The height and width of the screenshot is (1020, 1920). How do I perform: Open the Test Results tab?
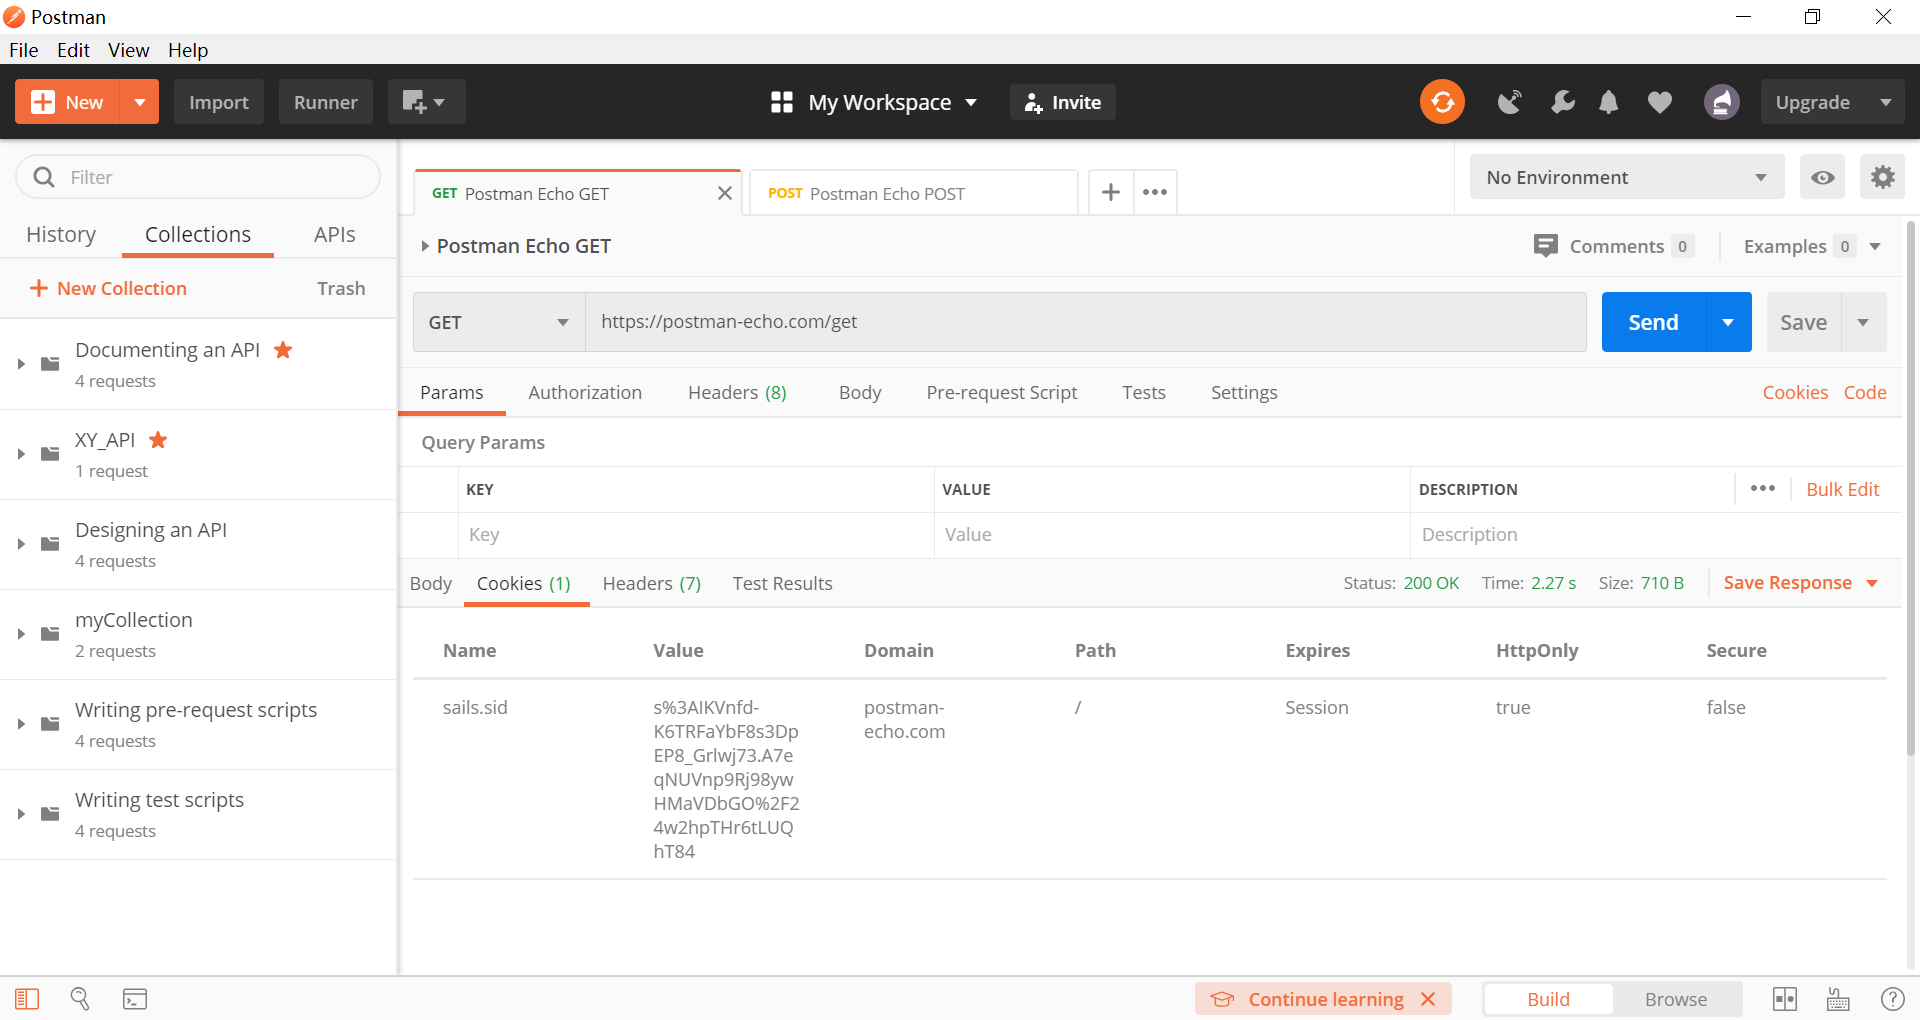[782, 584]
